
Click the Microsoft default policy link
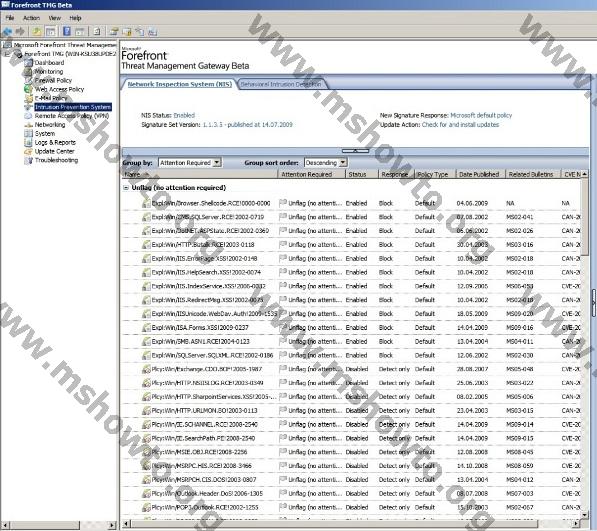(481, 115)
